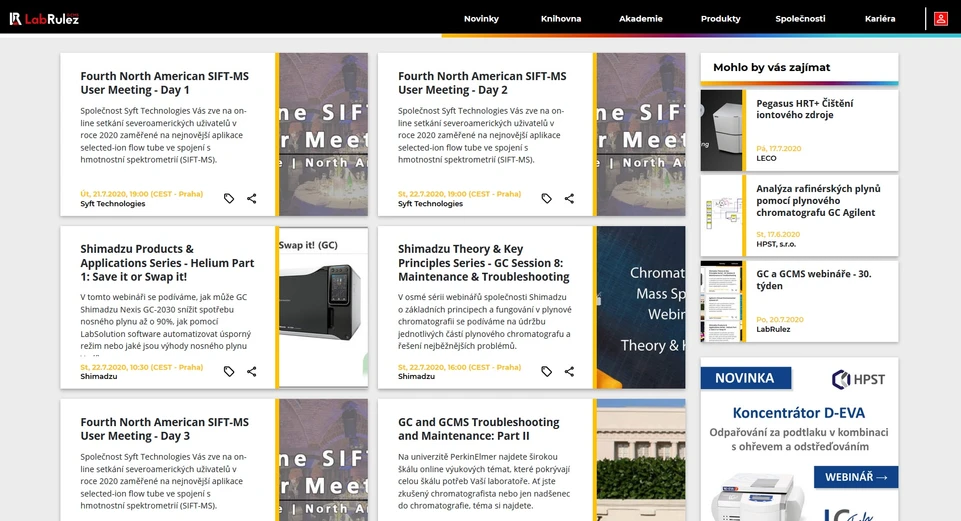The width and height of the screenshot is (961, 521).
Task: Share the SIFT-MS User Meeting Day 2 card
Action: point(569,199)
